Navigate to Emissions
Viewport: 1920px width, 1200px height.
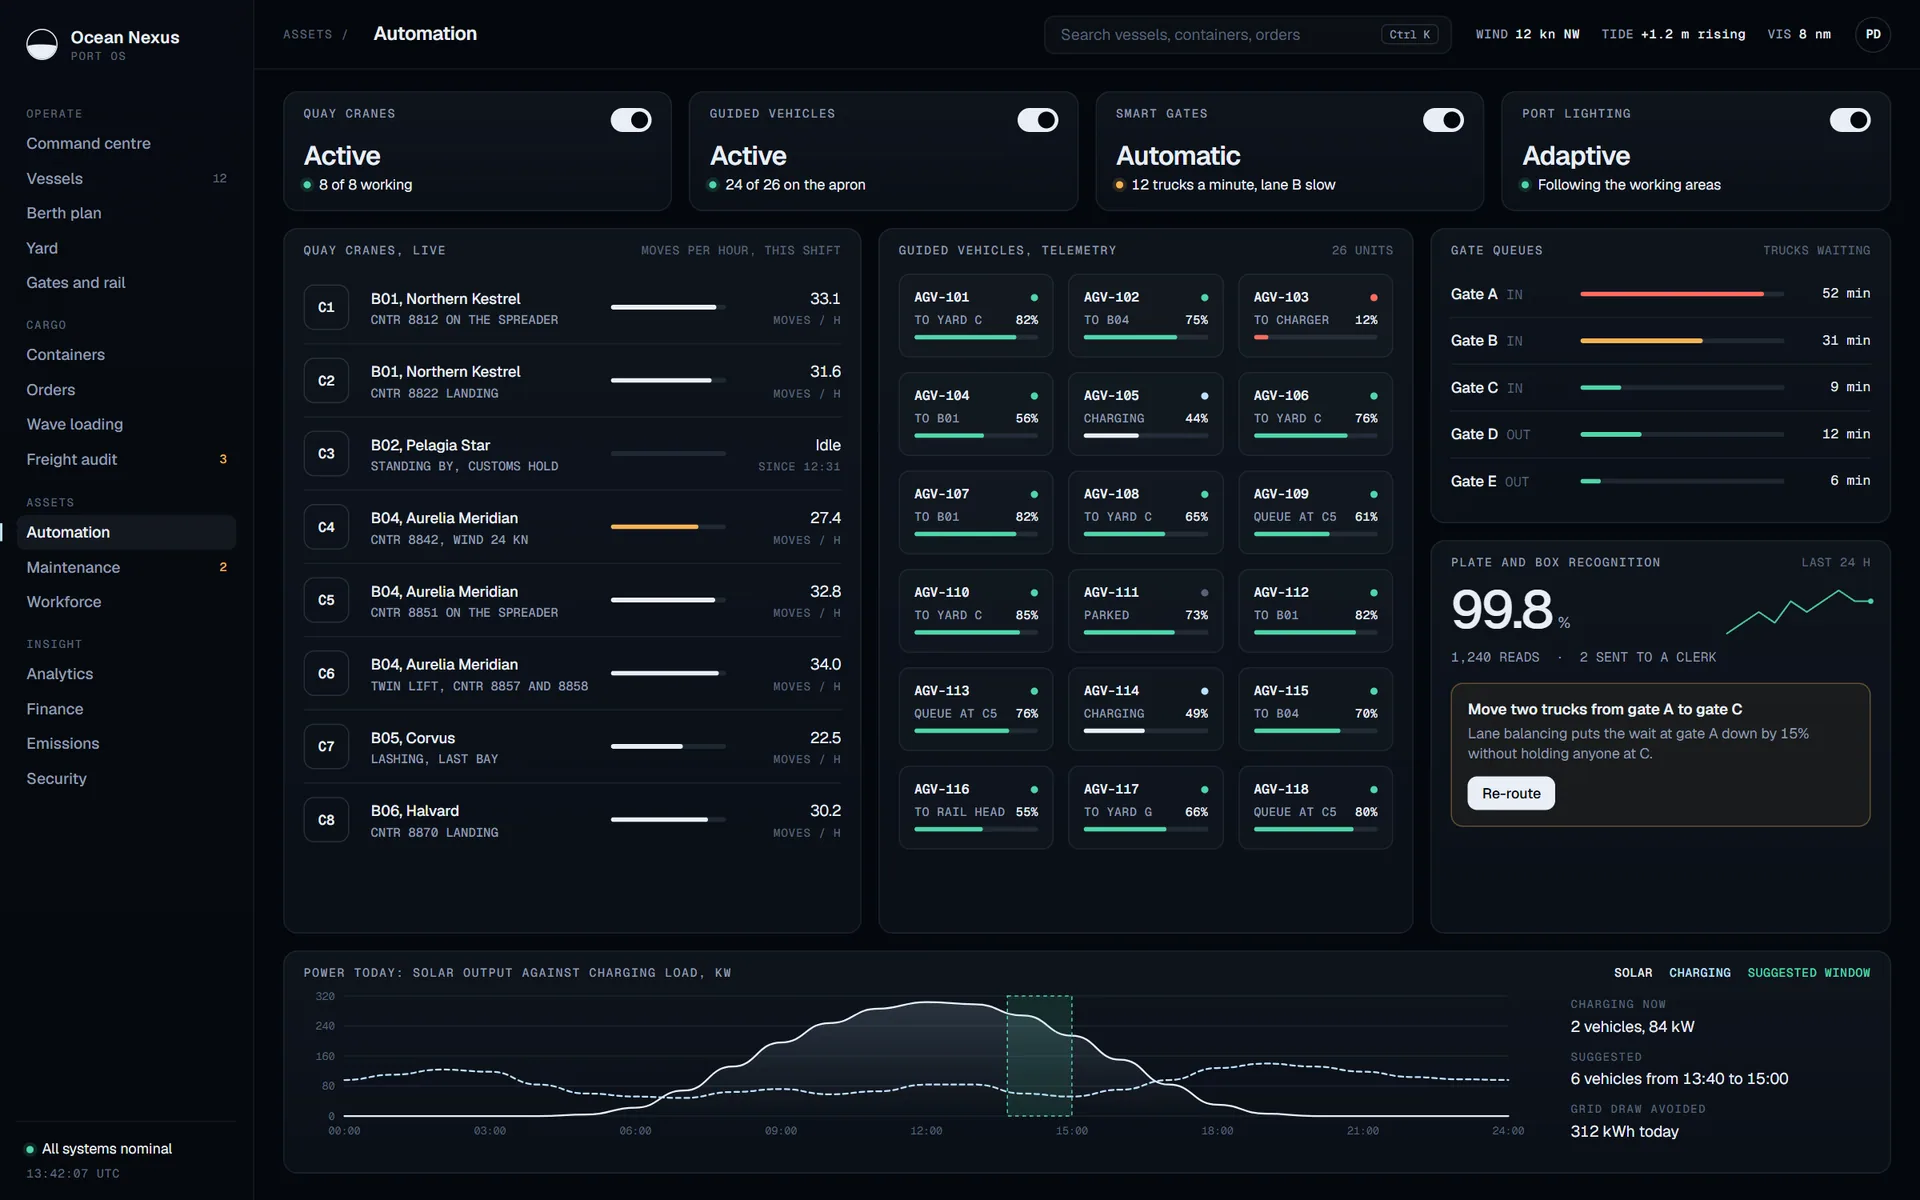[126, 744]
